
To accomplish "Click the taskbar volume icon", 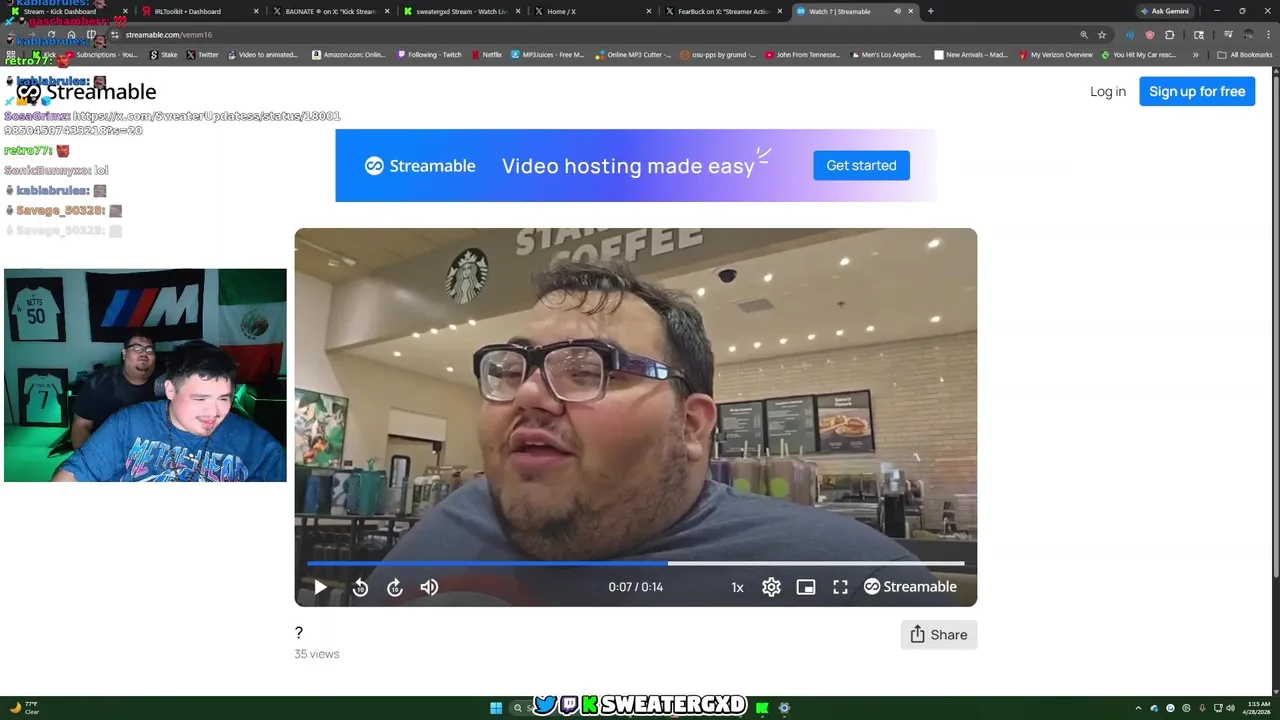I will coord(1230,708).
